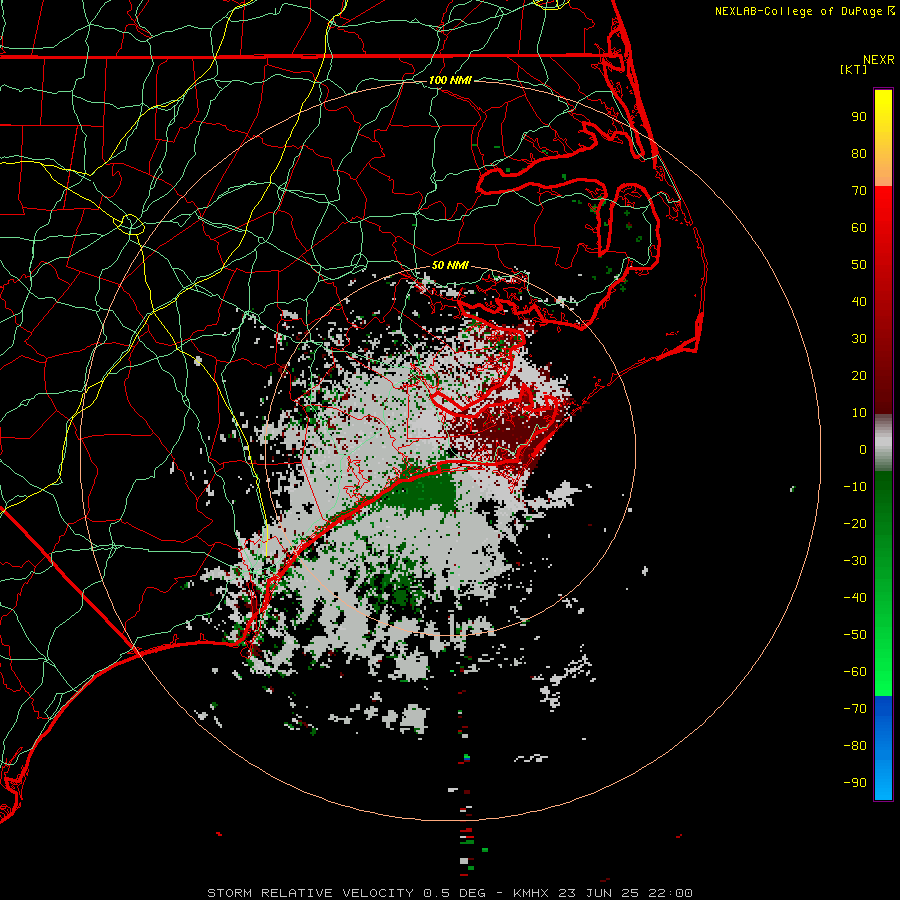900x900 pixels.
Task: Click the 30 value on velocity scale
Action: tap(859, 339)
